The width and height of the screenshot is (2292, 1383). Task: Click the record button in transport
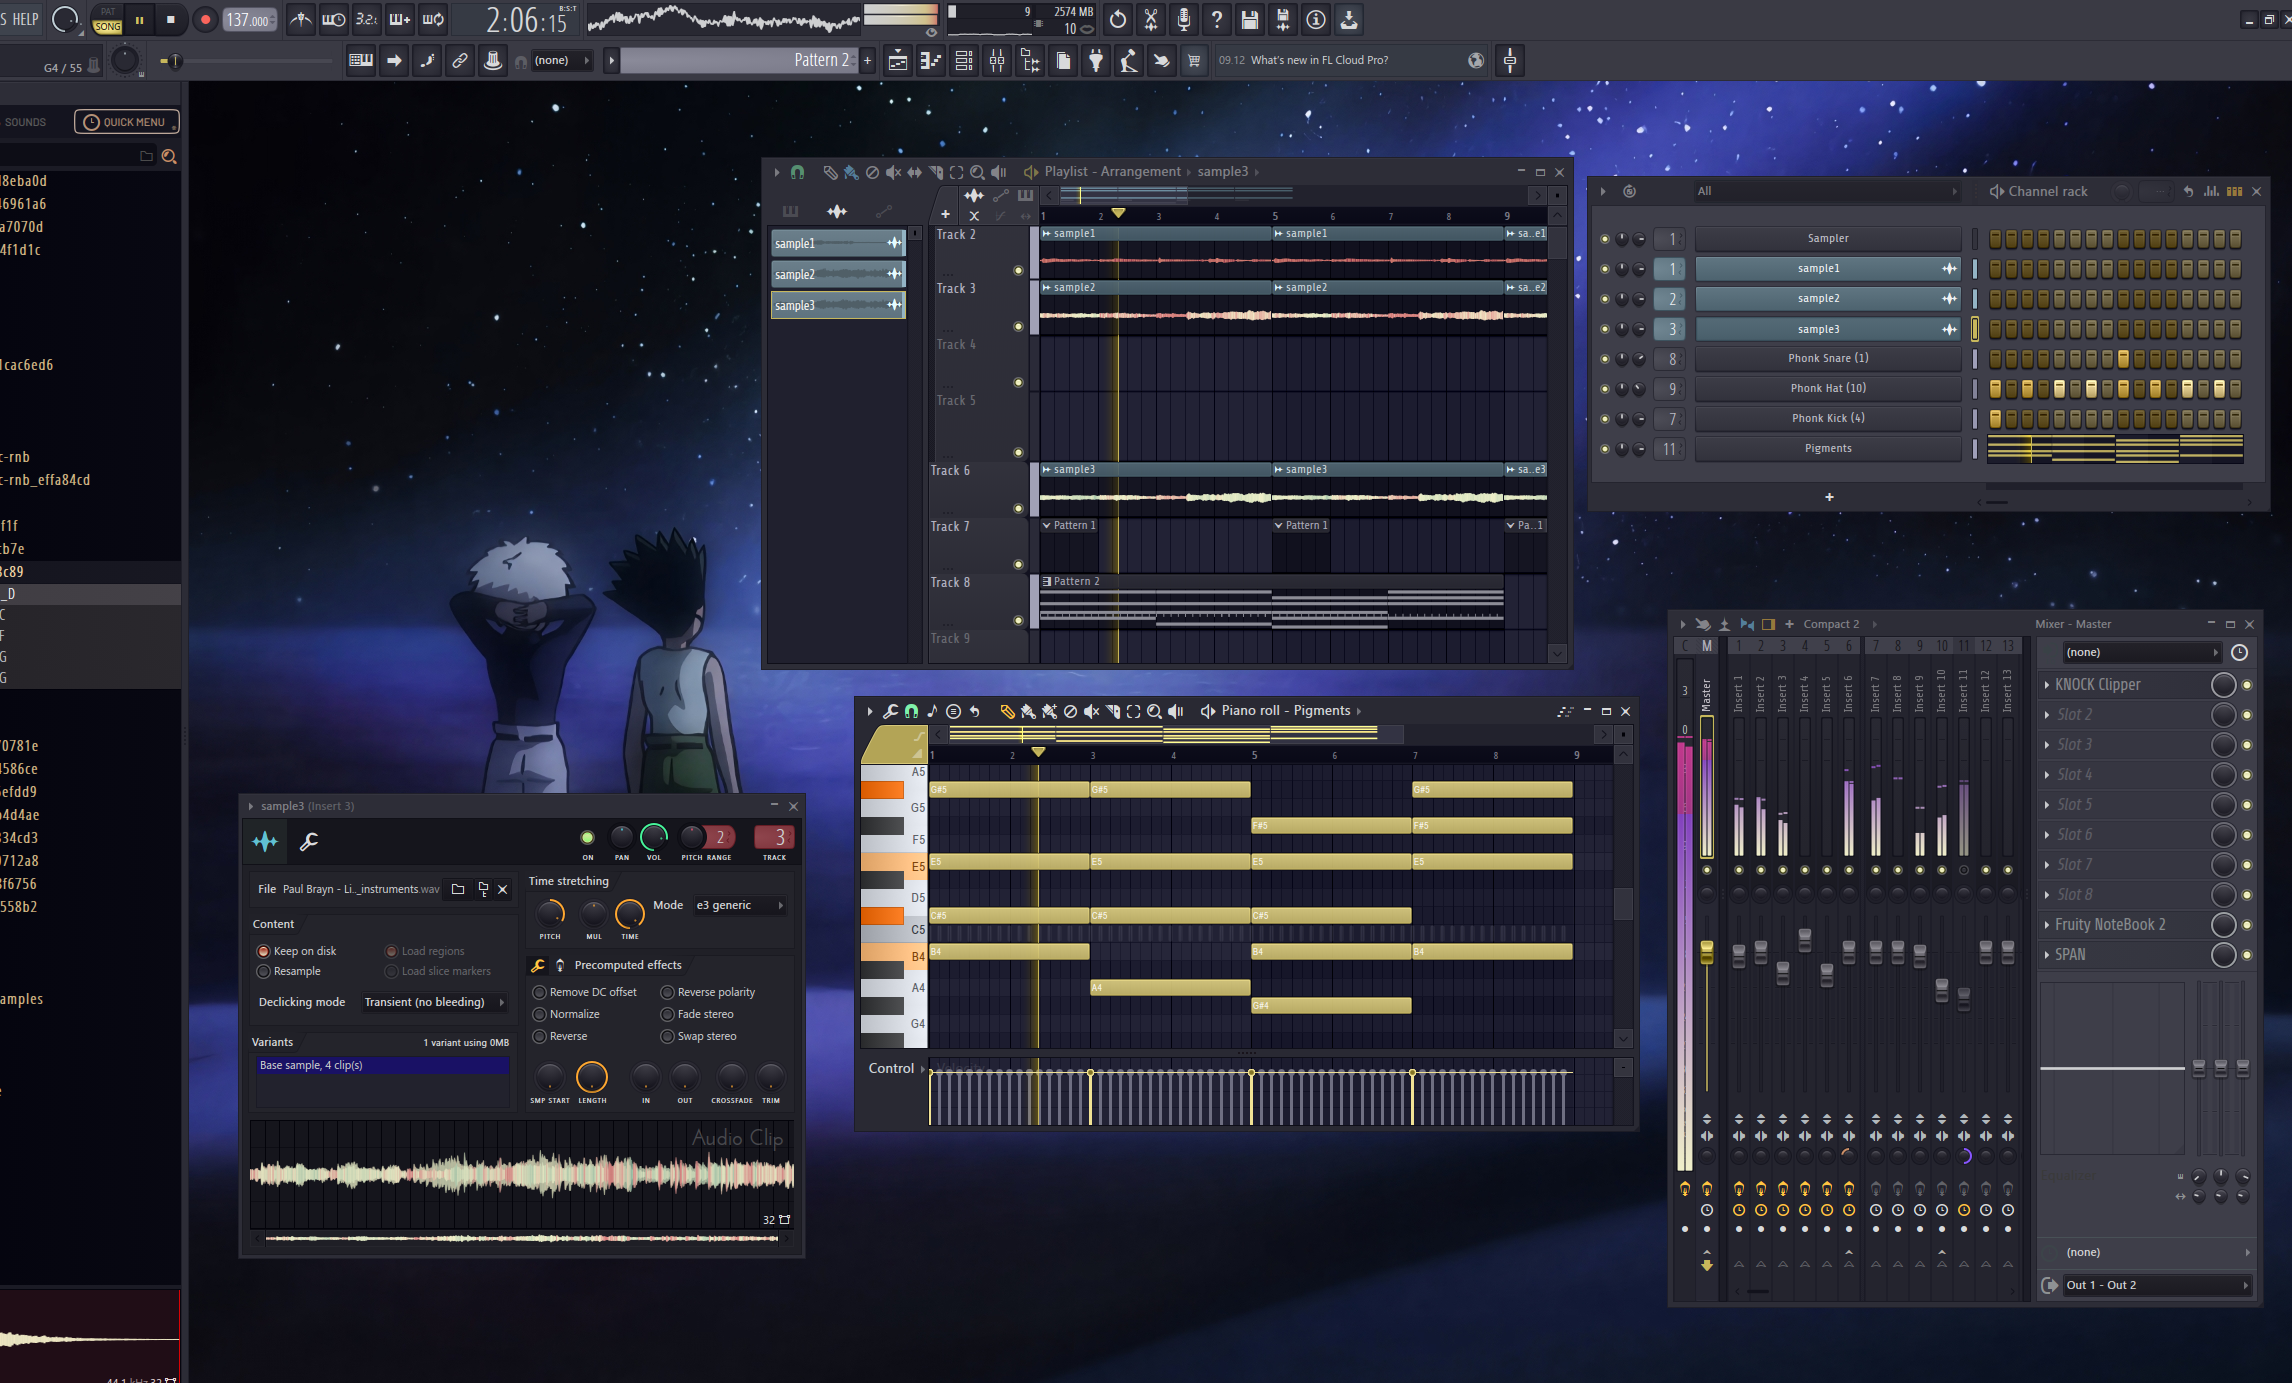tap(205, 20)
